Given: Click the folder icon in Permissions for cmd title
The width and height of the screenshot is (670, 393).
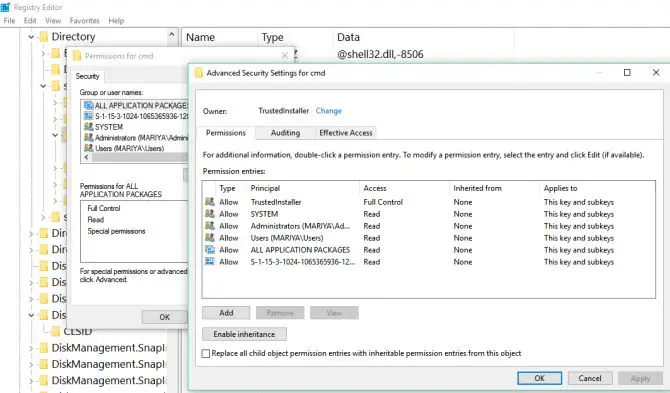Looking at the screenshot, I should click(77, 56).
